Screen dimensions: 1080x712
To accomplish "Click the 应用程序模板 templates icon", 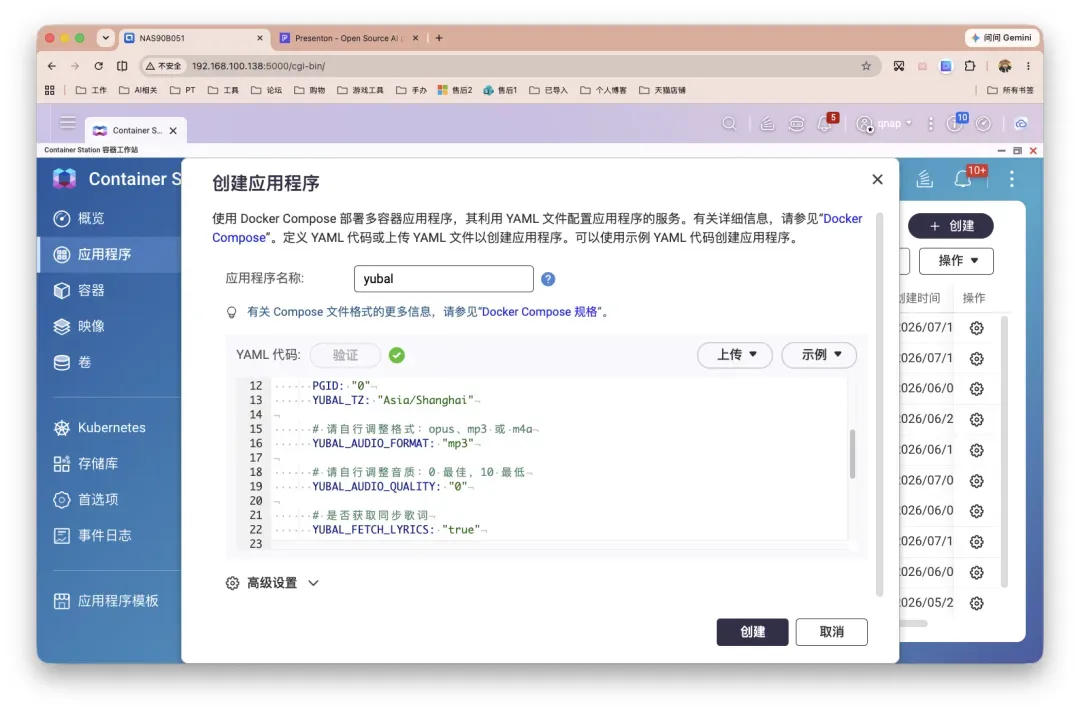I will 61,600.
